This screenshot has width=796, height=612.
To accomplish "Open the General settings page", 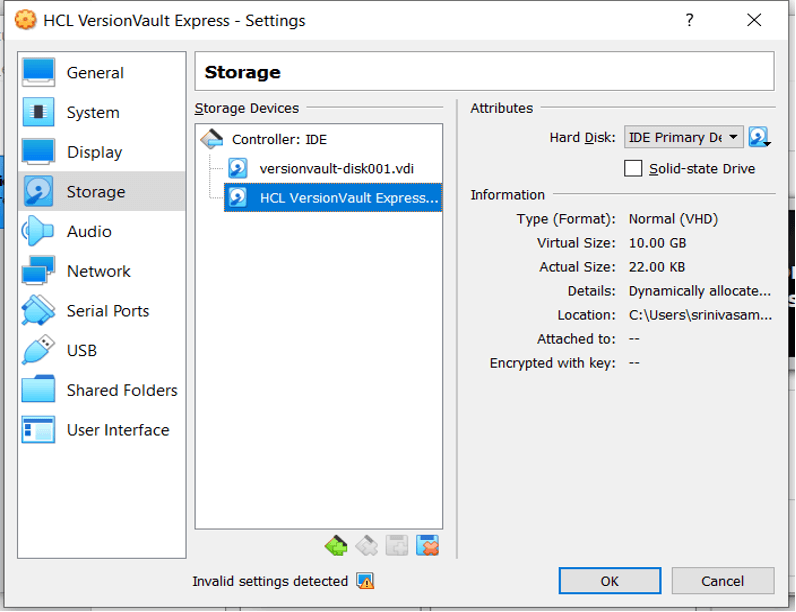I will pyautogui.click(x=102, y=73).
